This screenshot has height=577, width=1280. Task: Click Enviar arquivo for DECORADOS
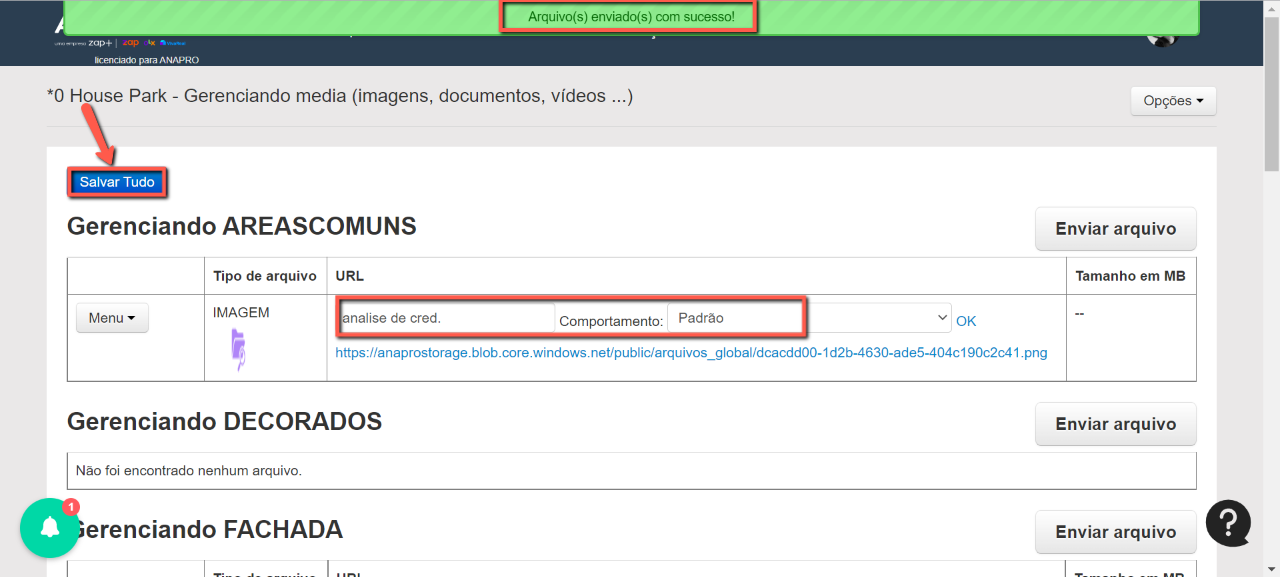pos(1115,424)
